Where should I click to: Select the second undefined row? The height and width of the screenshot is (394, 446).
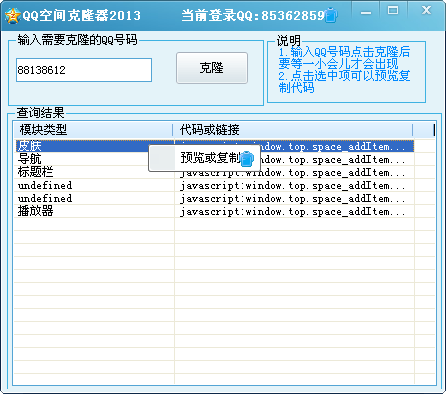pos(215,198)
